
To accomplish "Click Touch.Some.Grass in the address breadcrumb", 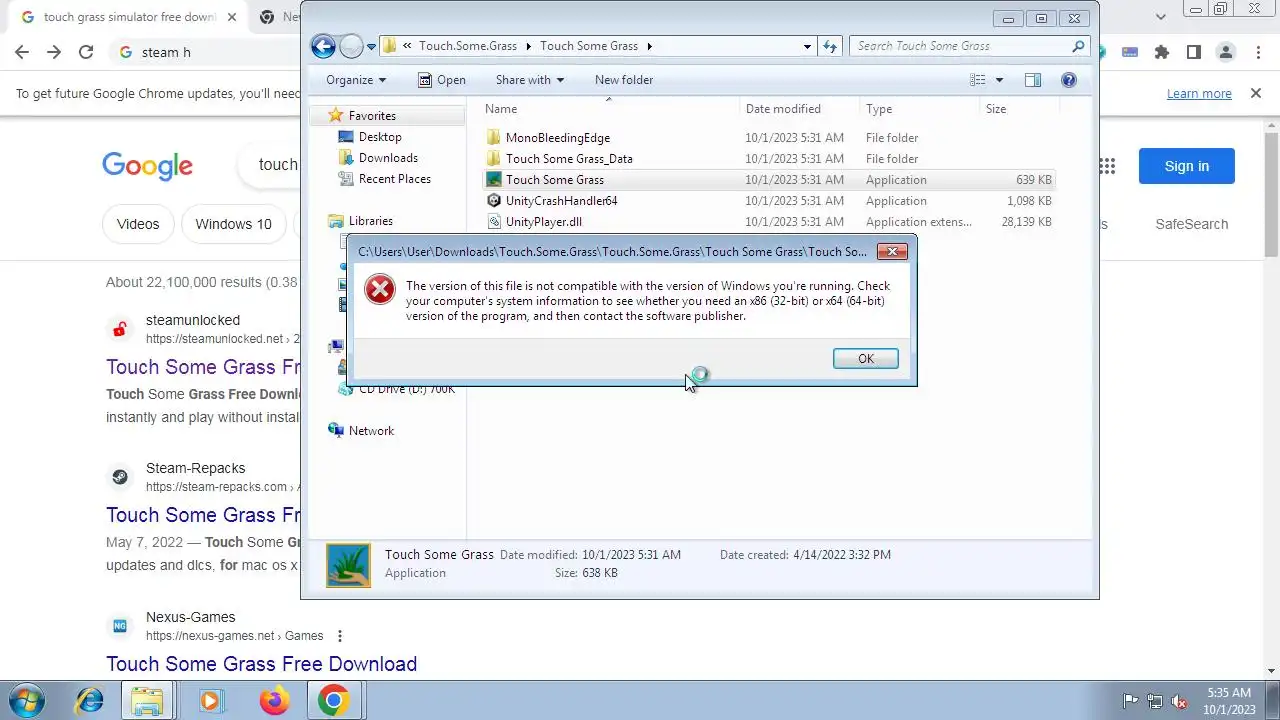I will click(x=469, y=46).
